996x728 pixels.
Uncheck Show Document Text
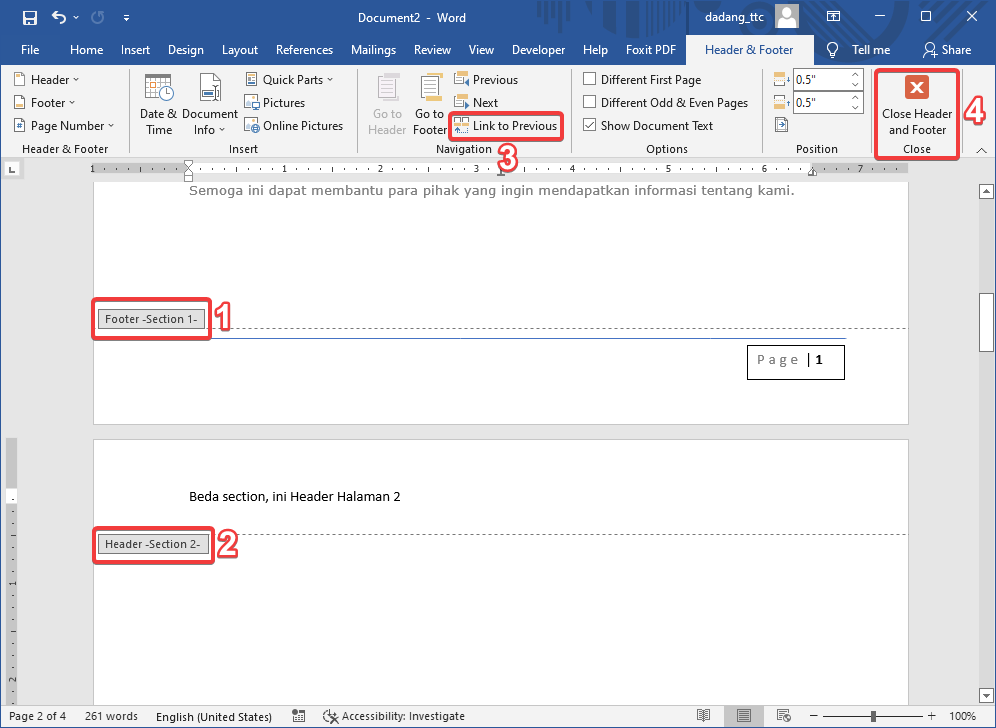(590, 126)
